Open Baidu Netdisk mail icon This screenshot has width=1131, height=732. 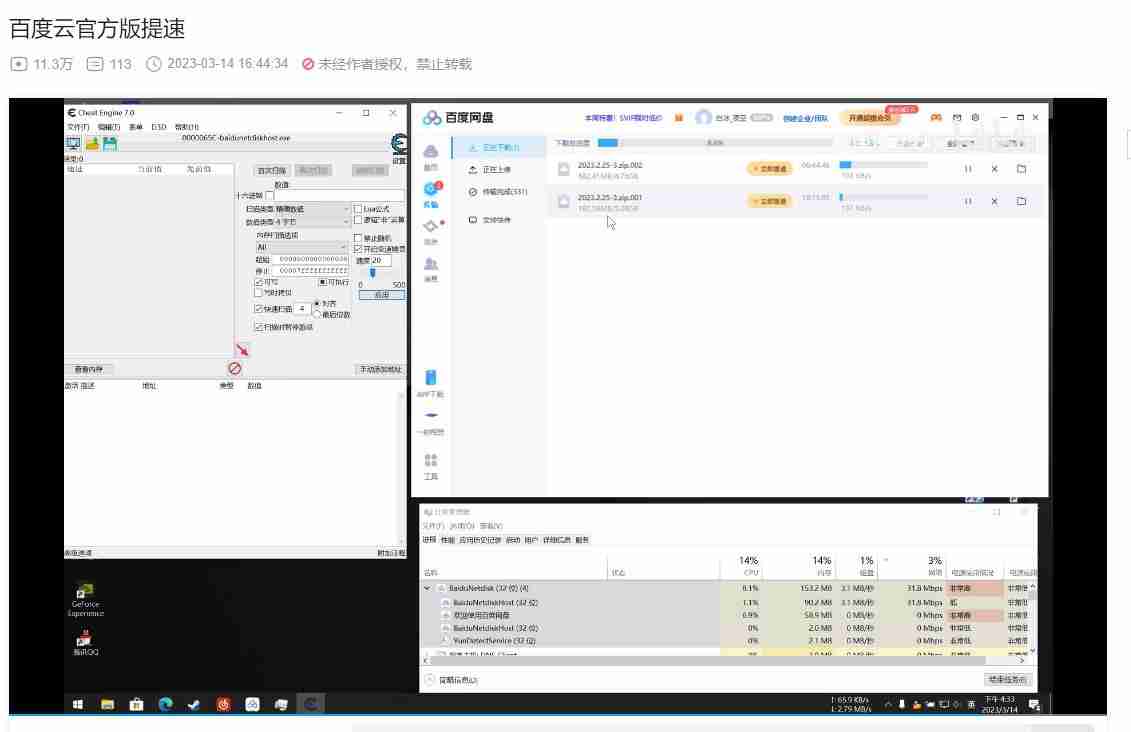(957, 118)
